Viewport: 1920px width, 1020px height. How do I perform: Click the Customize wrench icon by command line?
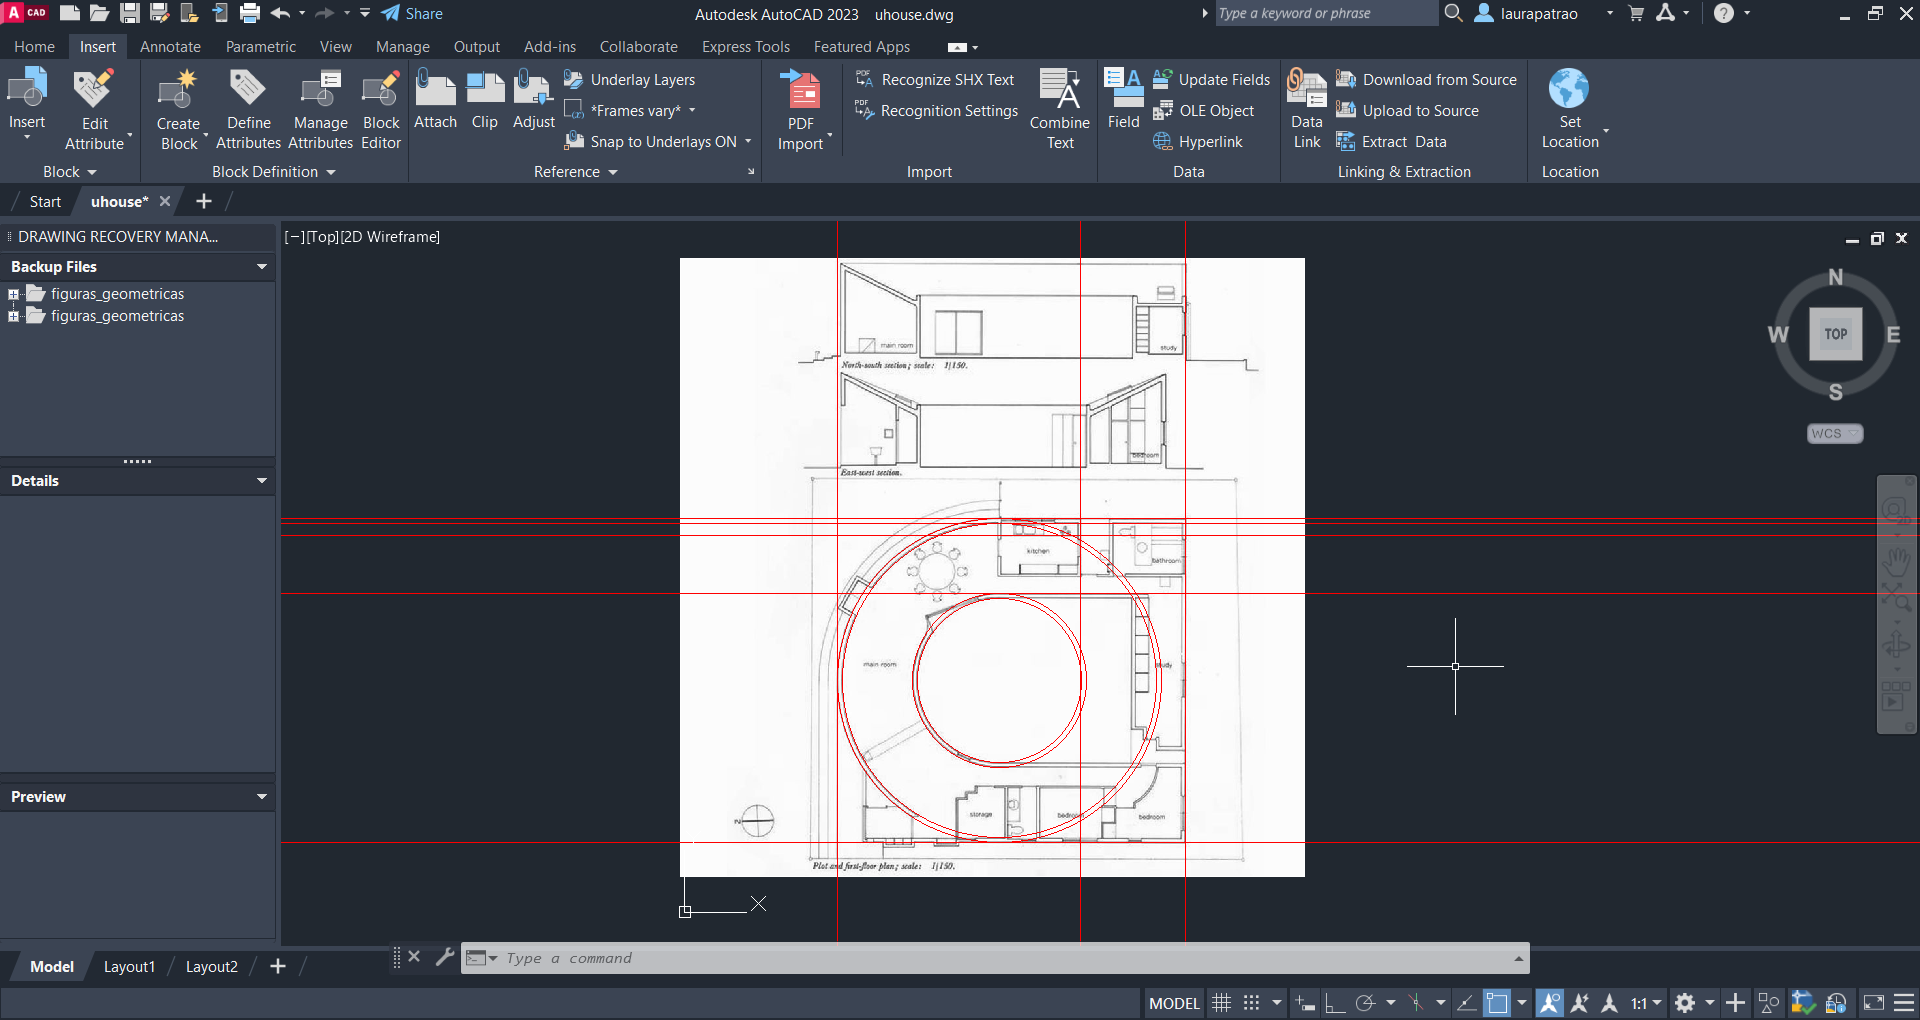click(445, 957)
